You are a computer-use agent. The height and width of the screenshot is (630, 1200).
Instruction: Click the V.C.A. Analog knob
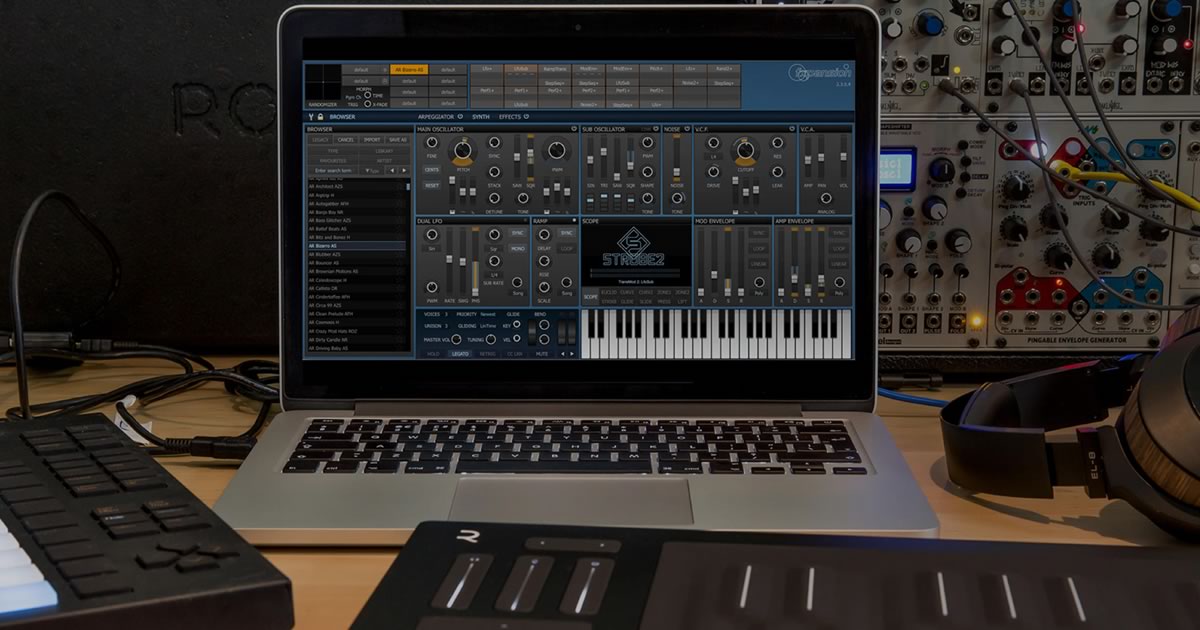point(825,200)
